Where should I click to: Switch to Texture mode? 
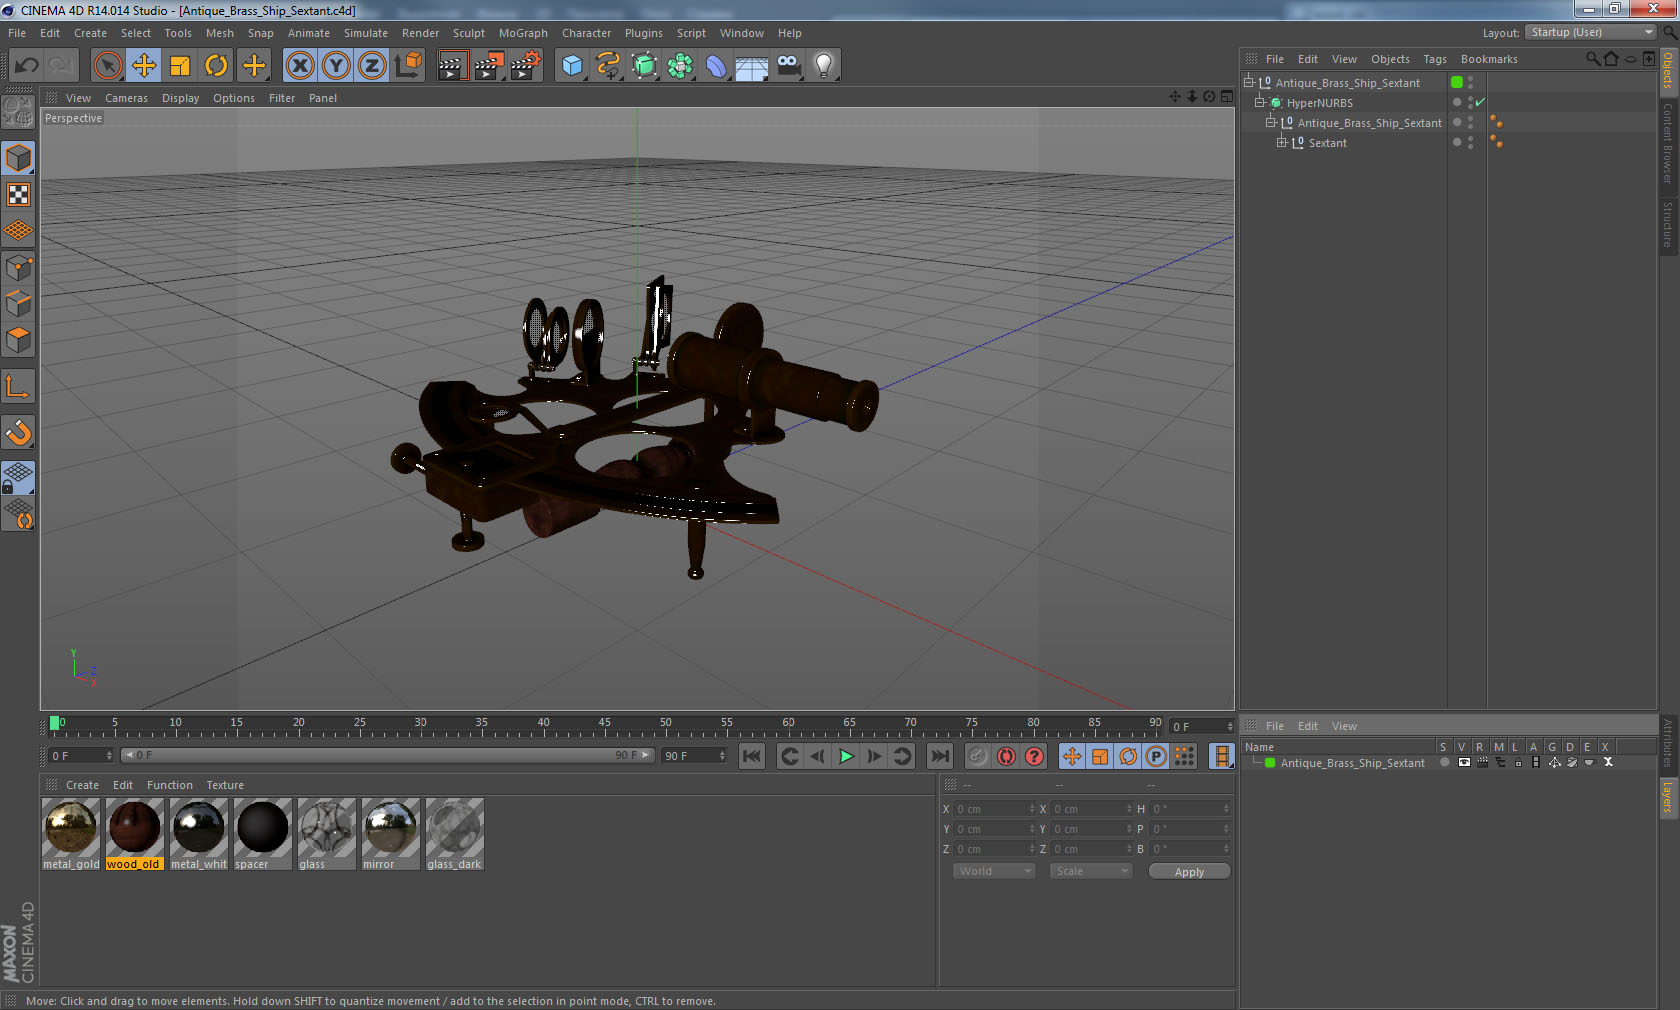coord(19,195)
